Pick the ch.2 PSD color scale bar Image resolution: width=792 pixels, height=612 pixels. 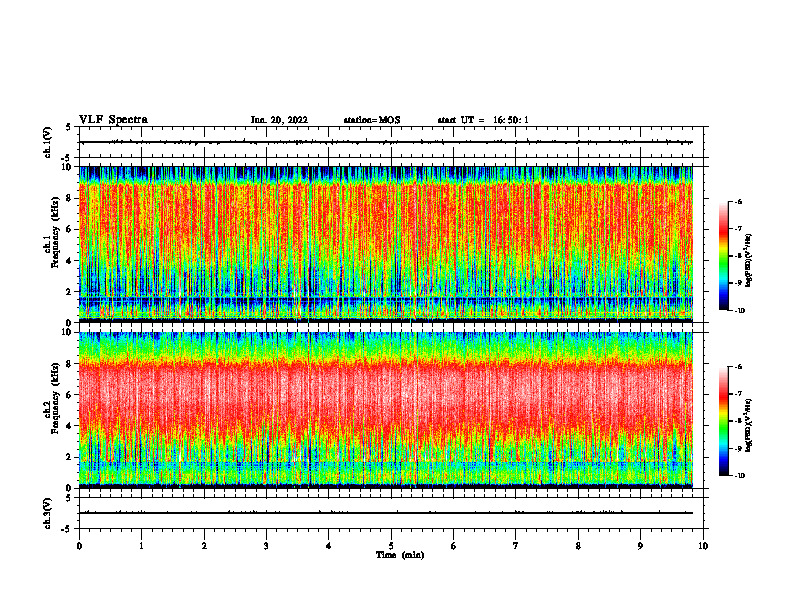723,421
